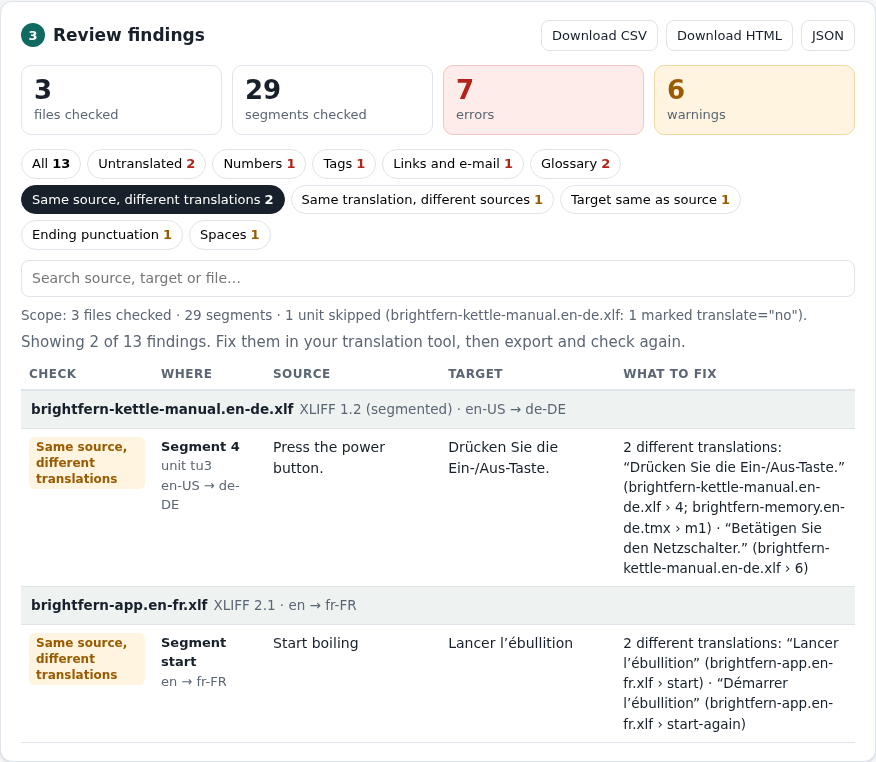This screenshot has height=762, width=876.
Task: Export findings as JSON
Action: pyautogui.click(x=827, y=36)
